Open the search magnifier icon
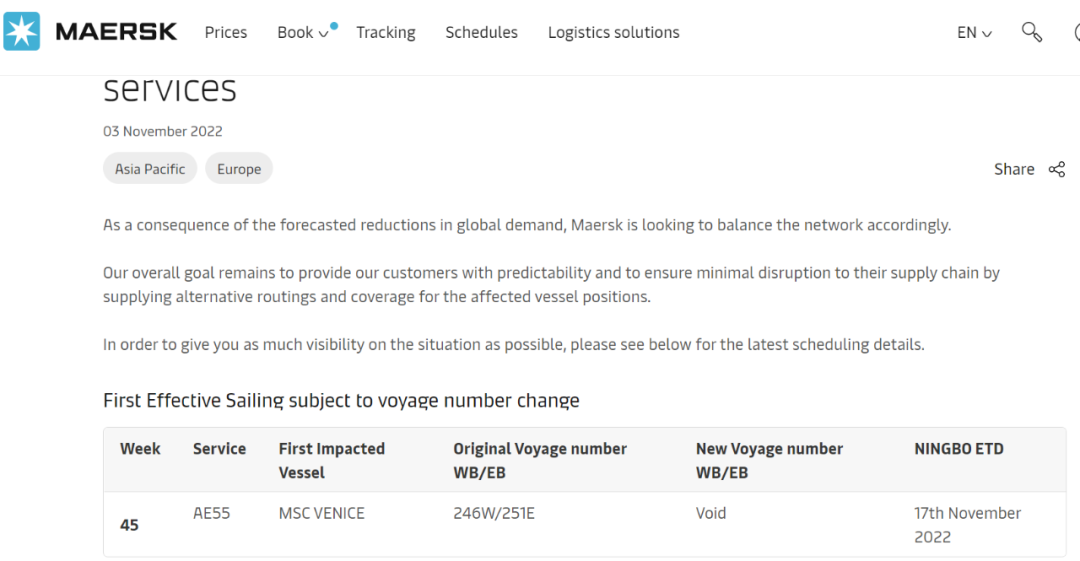Screen dimensions: 1080x561 tap(1031, 32)
